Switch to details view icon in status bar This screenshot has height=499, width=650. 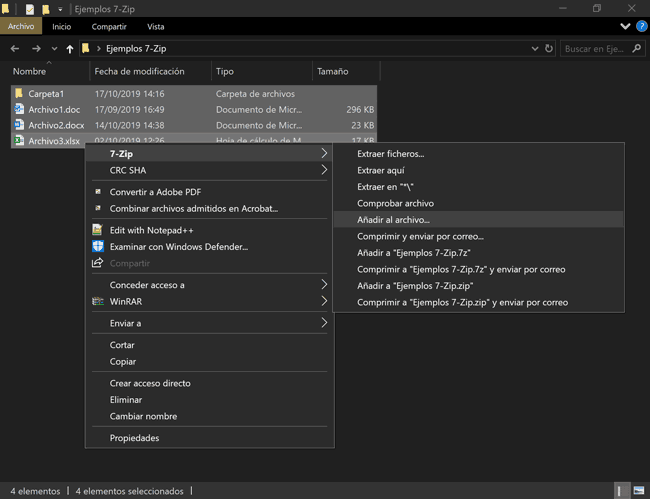pyautogui.click(x=621, y=491)
